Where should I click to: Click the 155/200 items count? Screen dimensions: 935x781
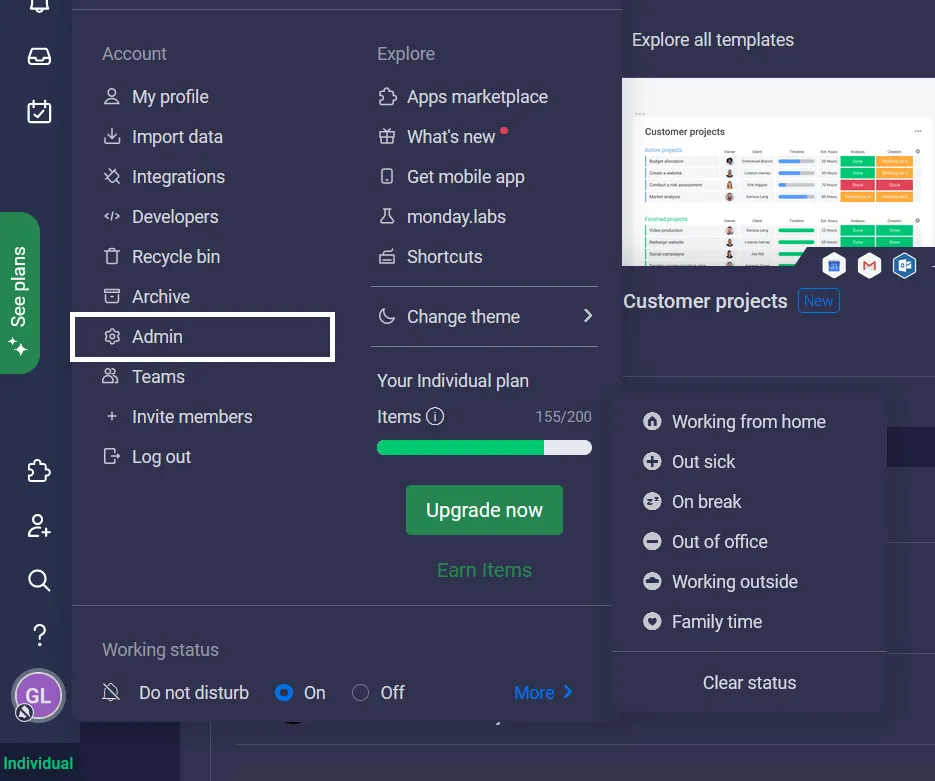pos(564,416)
